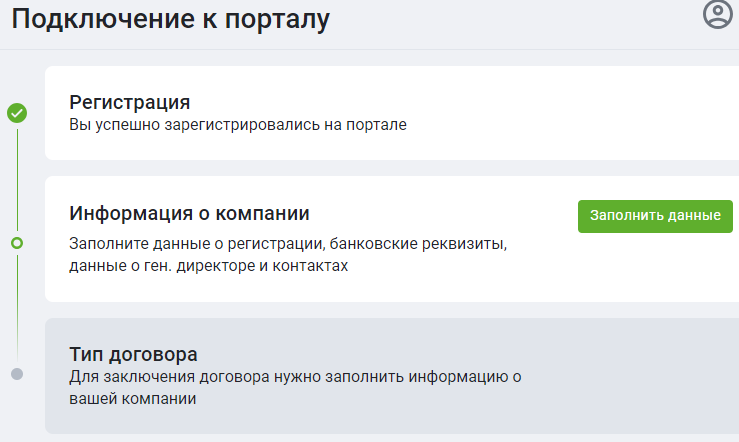
Task: Click the line between first two steps
Action: point(17,178)
